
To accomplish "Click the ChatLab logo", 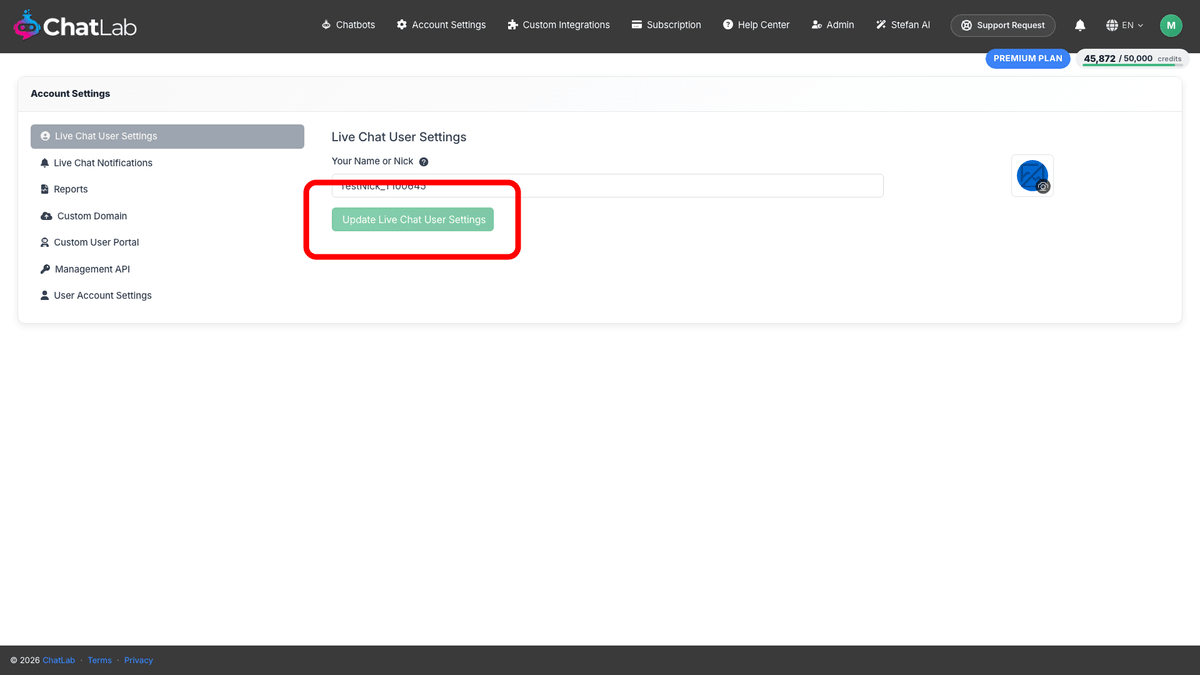I will 74,25.
